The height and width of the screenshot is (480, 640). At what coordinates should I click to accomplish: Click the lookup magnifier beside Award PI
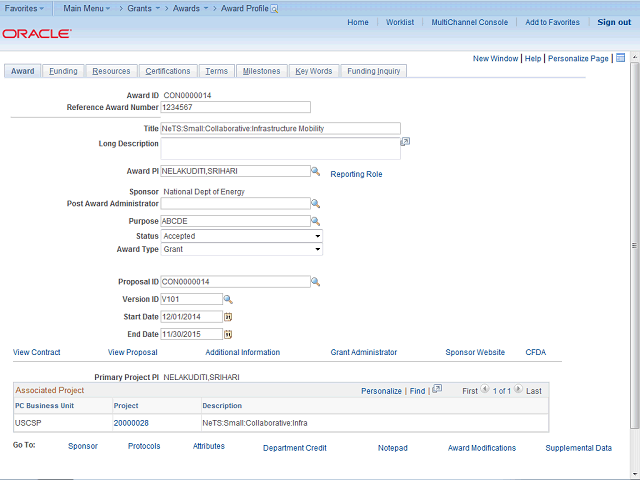[x=315, y=172]
